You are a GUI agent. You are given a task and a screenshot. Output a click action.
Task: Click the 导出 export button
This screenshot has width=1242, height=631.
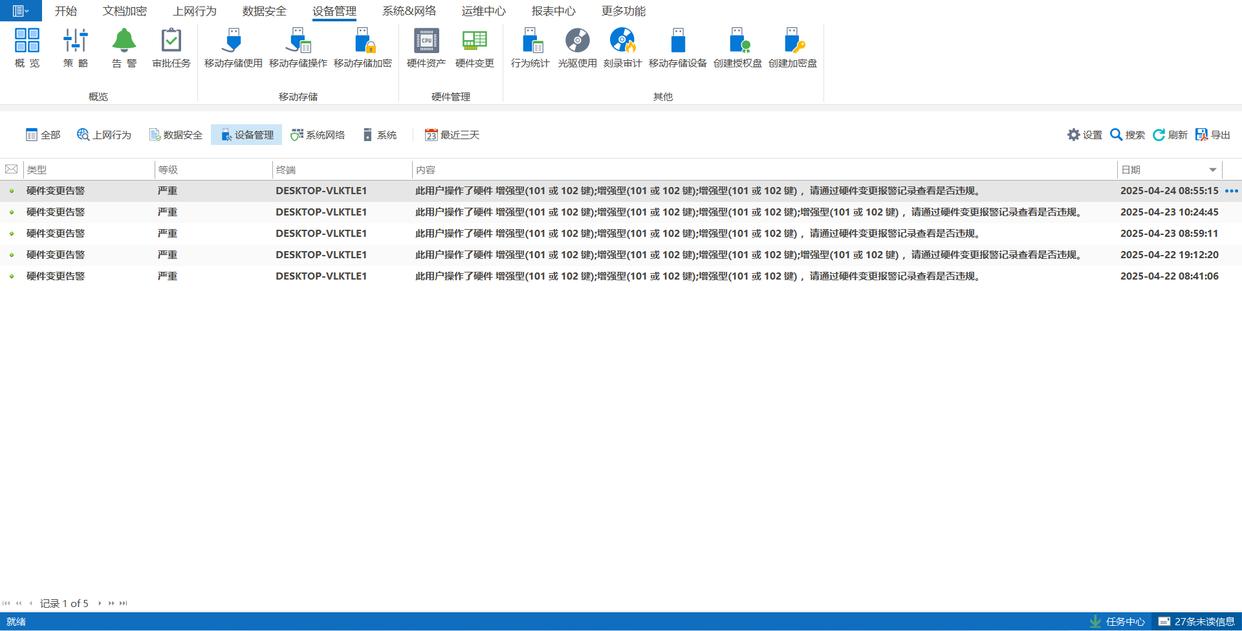pyautogui.click(x=1213, y=135)
